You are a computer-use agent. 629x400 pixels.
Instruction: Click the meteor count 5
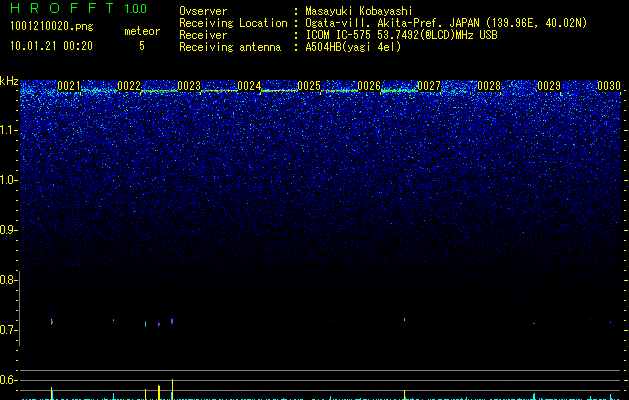tap(142, 46)
